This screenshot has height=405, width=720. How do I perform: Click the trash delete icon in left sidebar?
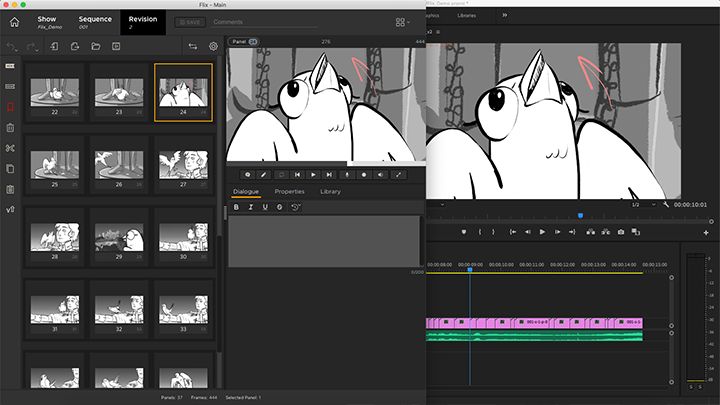(10, 127)
